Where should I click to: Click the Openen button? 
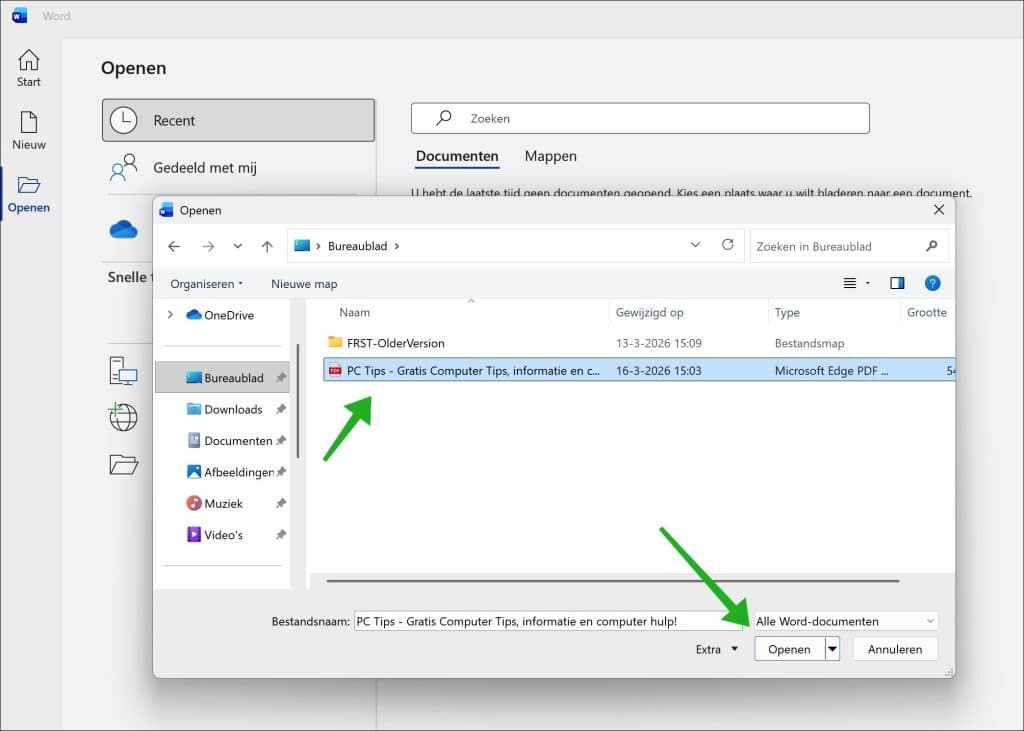pyautogui.click(x=789, y=649)
